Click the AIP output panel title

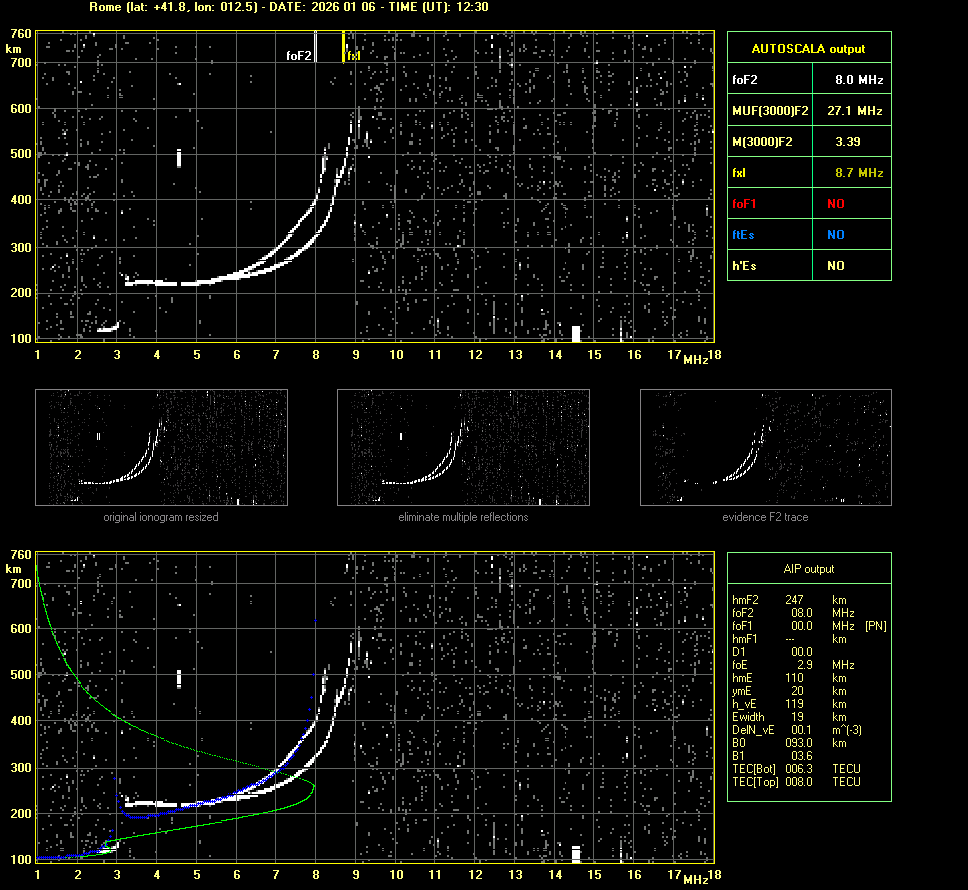click(x=808, y=569)
